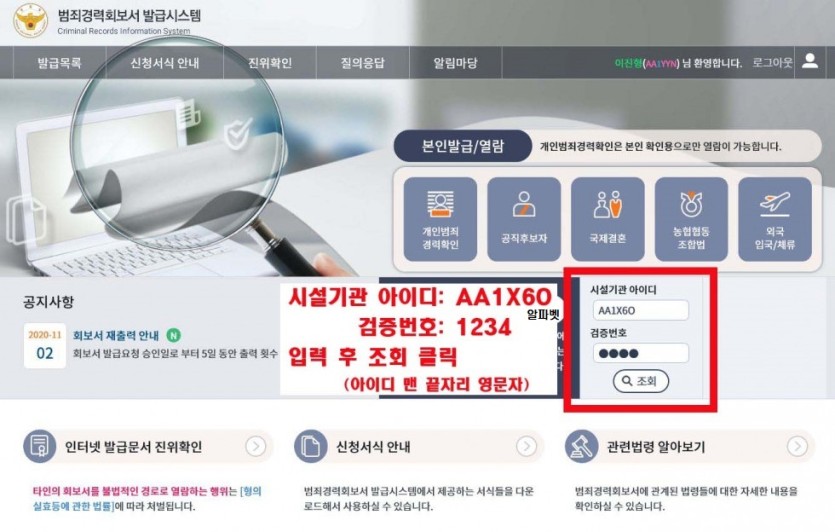
Task: Expand 관련법령 알아보기 chevron arrow
Action: coord(797,446)
